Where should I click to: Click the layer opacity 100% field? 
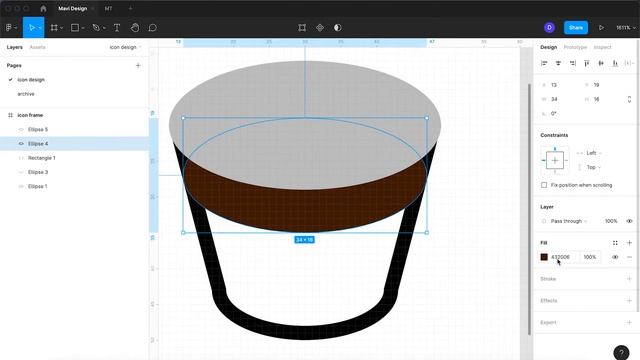611,221
